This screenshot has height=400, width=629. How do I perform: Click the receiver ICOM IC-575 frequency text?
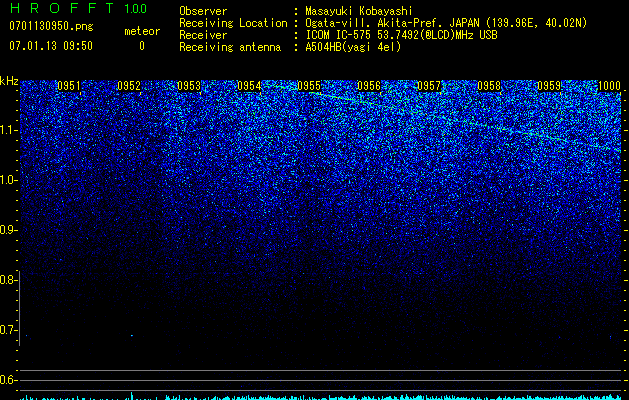click(401, 35)
